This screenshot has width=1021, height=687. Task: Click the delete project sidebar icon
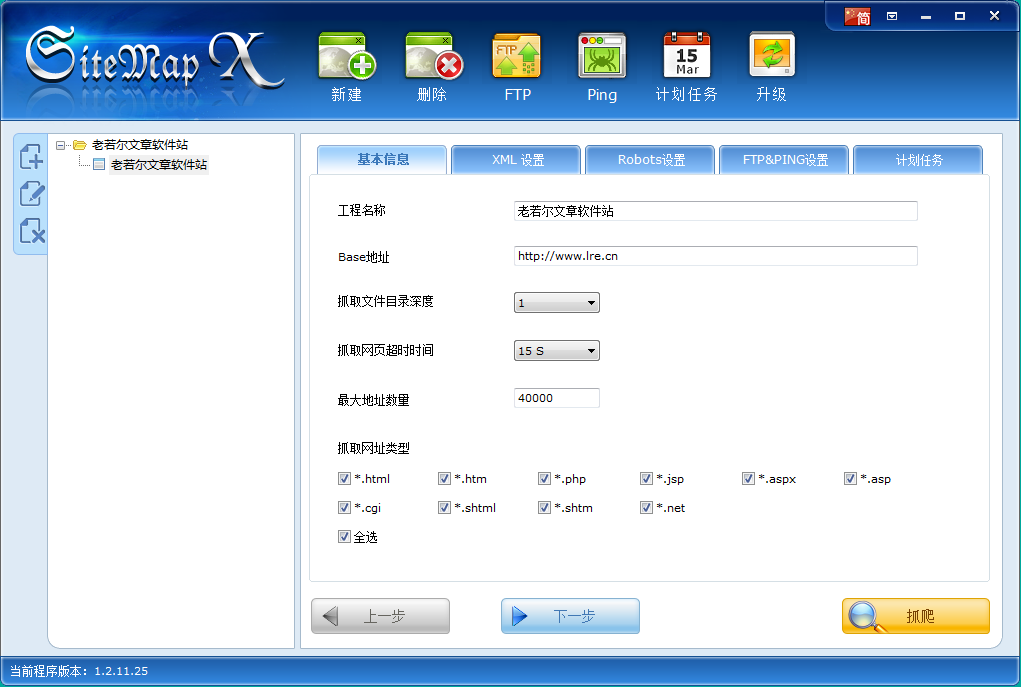point(32,231)
